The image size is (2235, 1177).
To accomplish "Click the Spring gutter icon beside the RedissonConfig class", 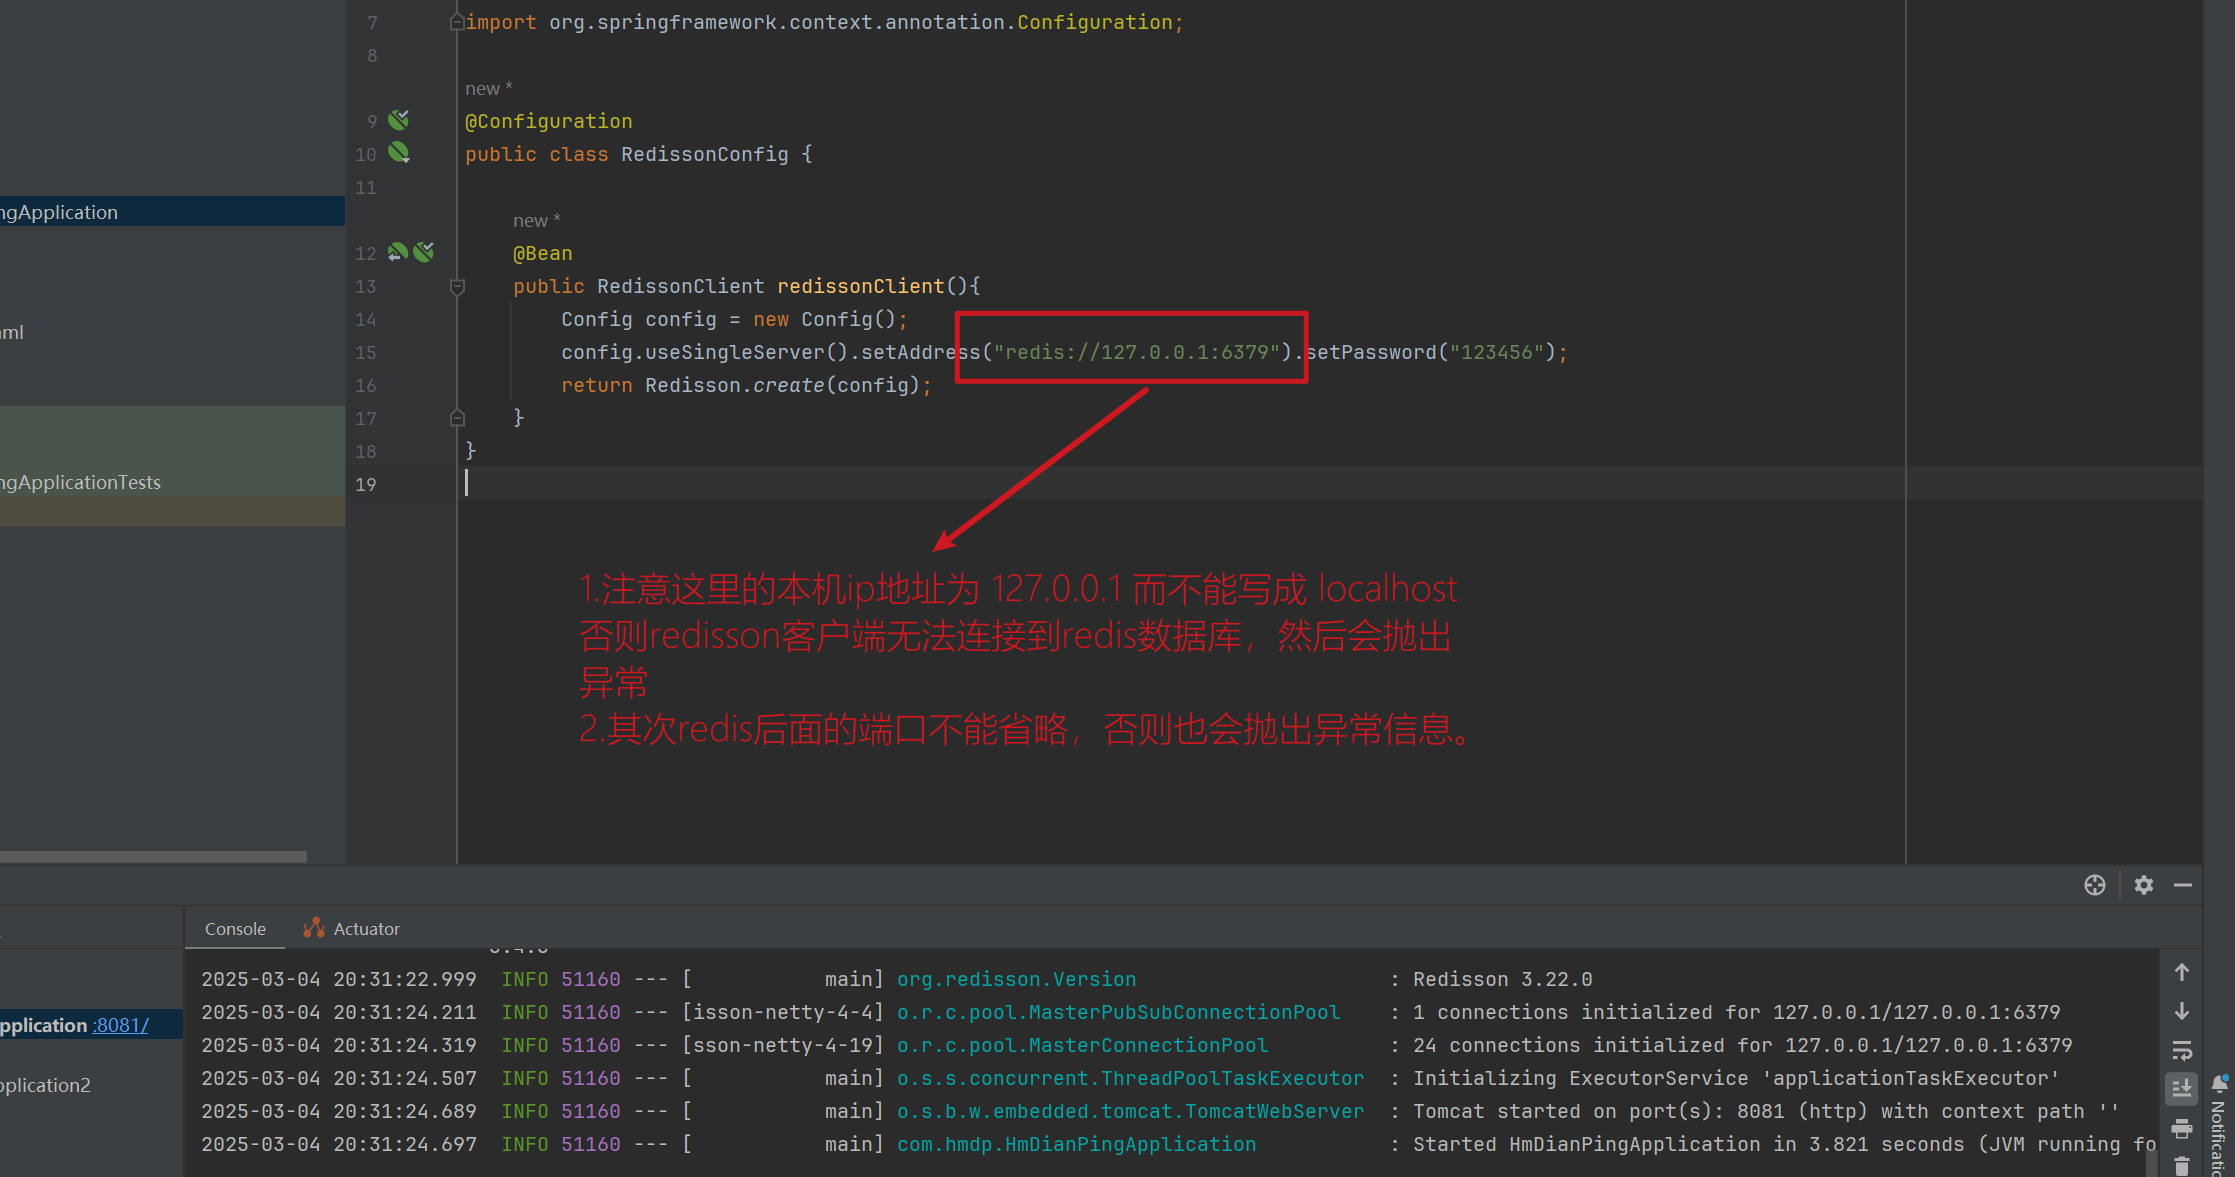I will pyautogui.click(x=398, y=153).
